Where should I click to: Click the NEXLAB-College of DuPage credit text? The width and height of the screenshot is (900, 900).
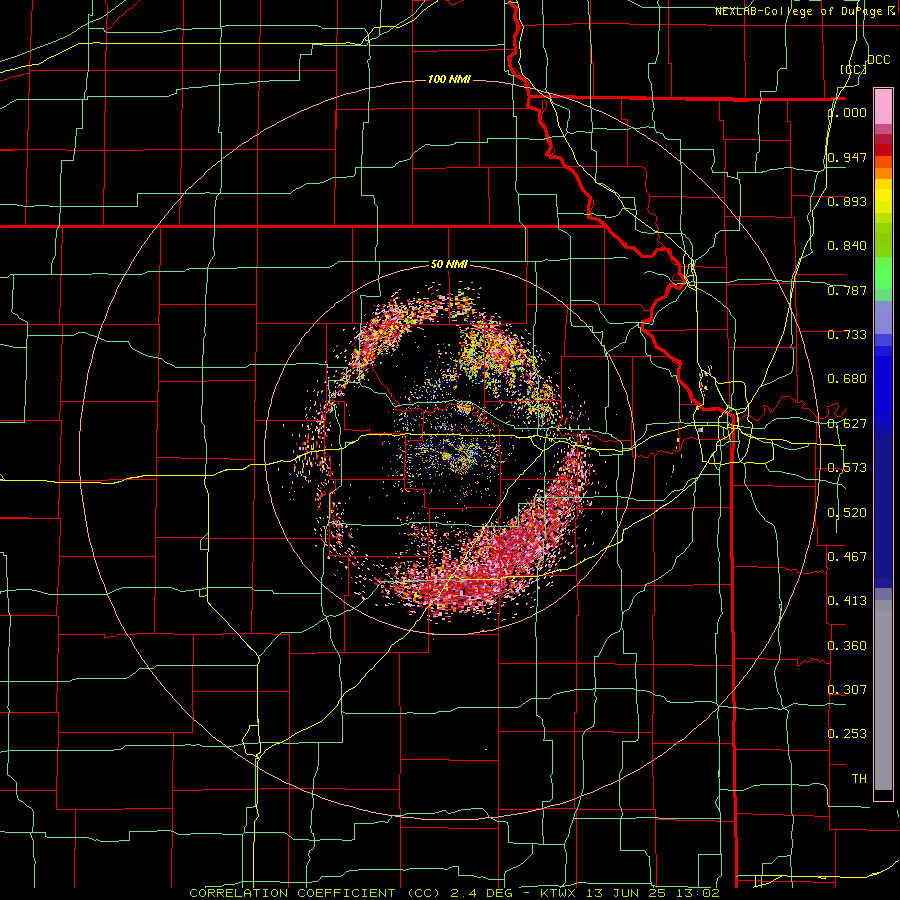click(800, 11)
